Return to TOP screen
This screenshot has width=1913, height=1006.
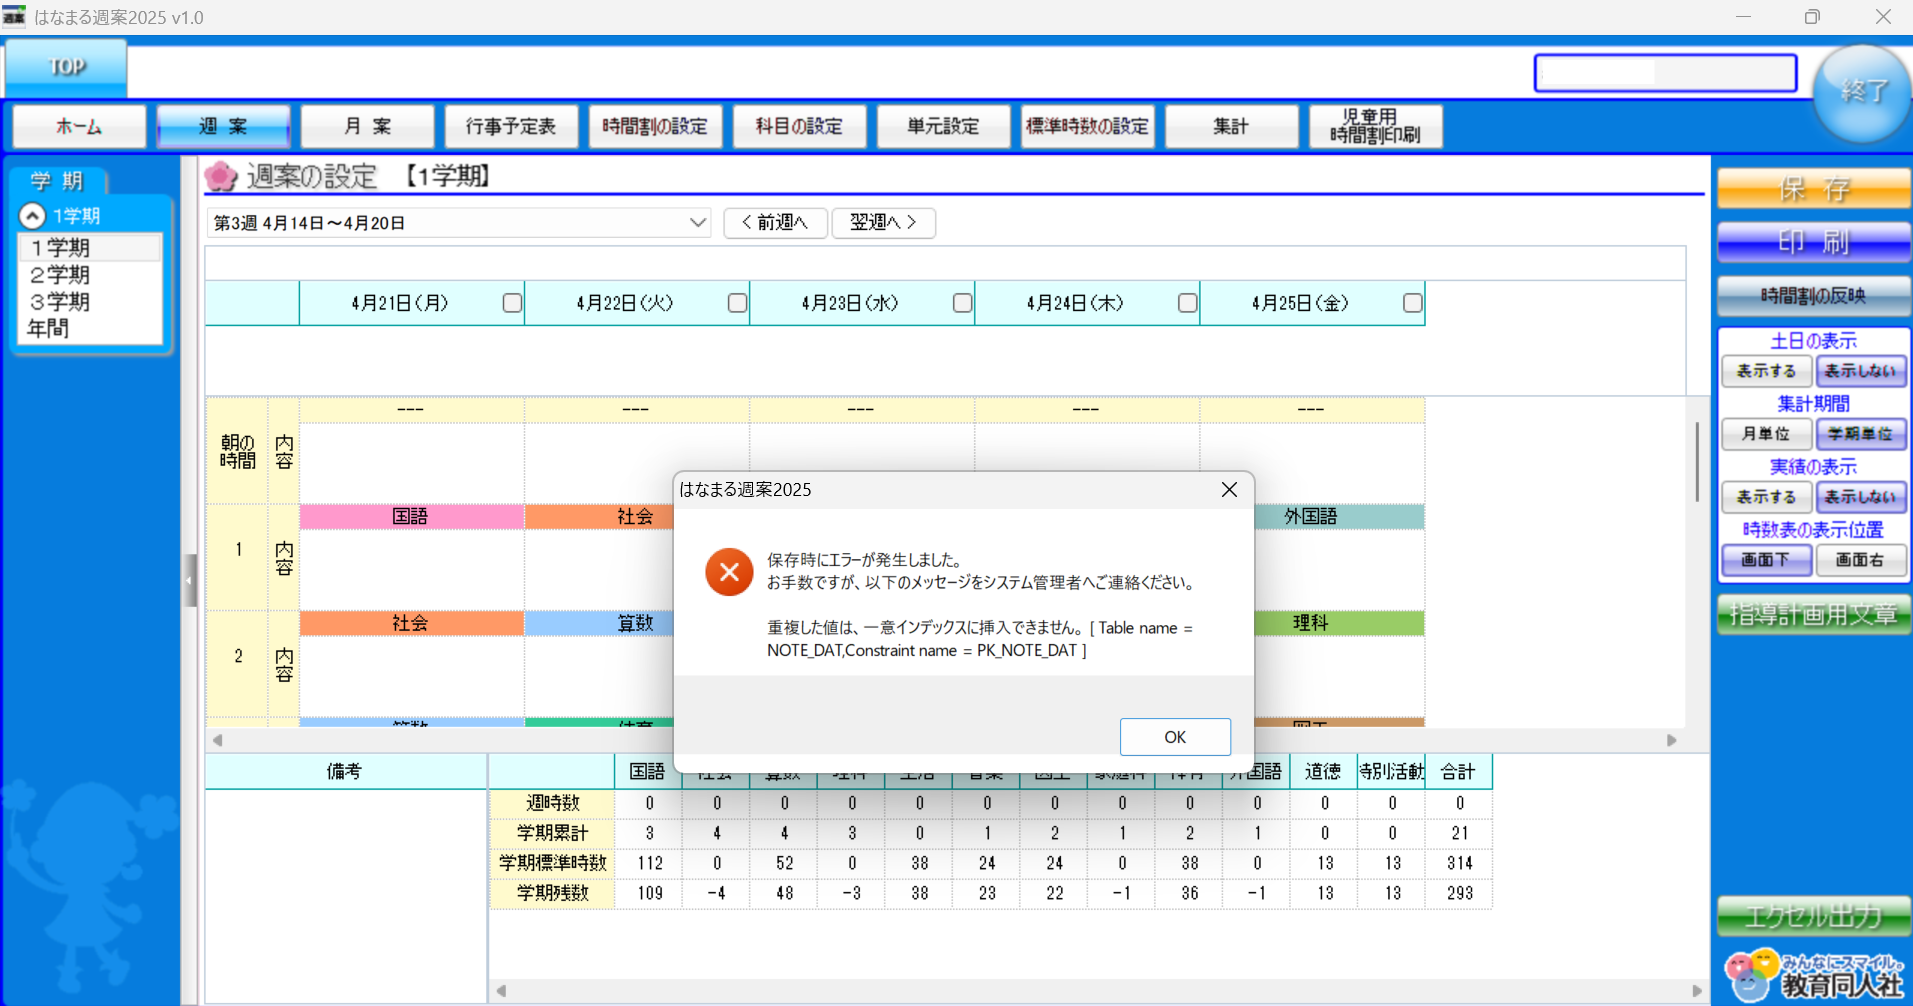coord(64,66)
